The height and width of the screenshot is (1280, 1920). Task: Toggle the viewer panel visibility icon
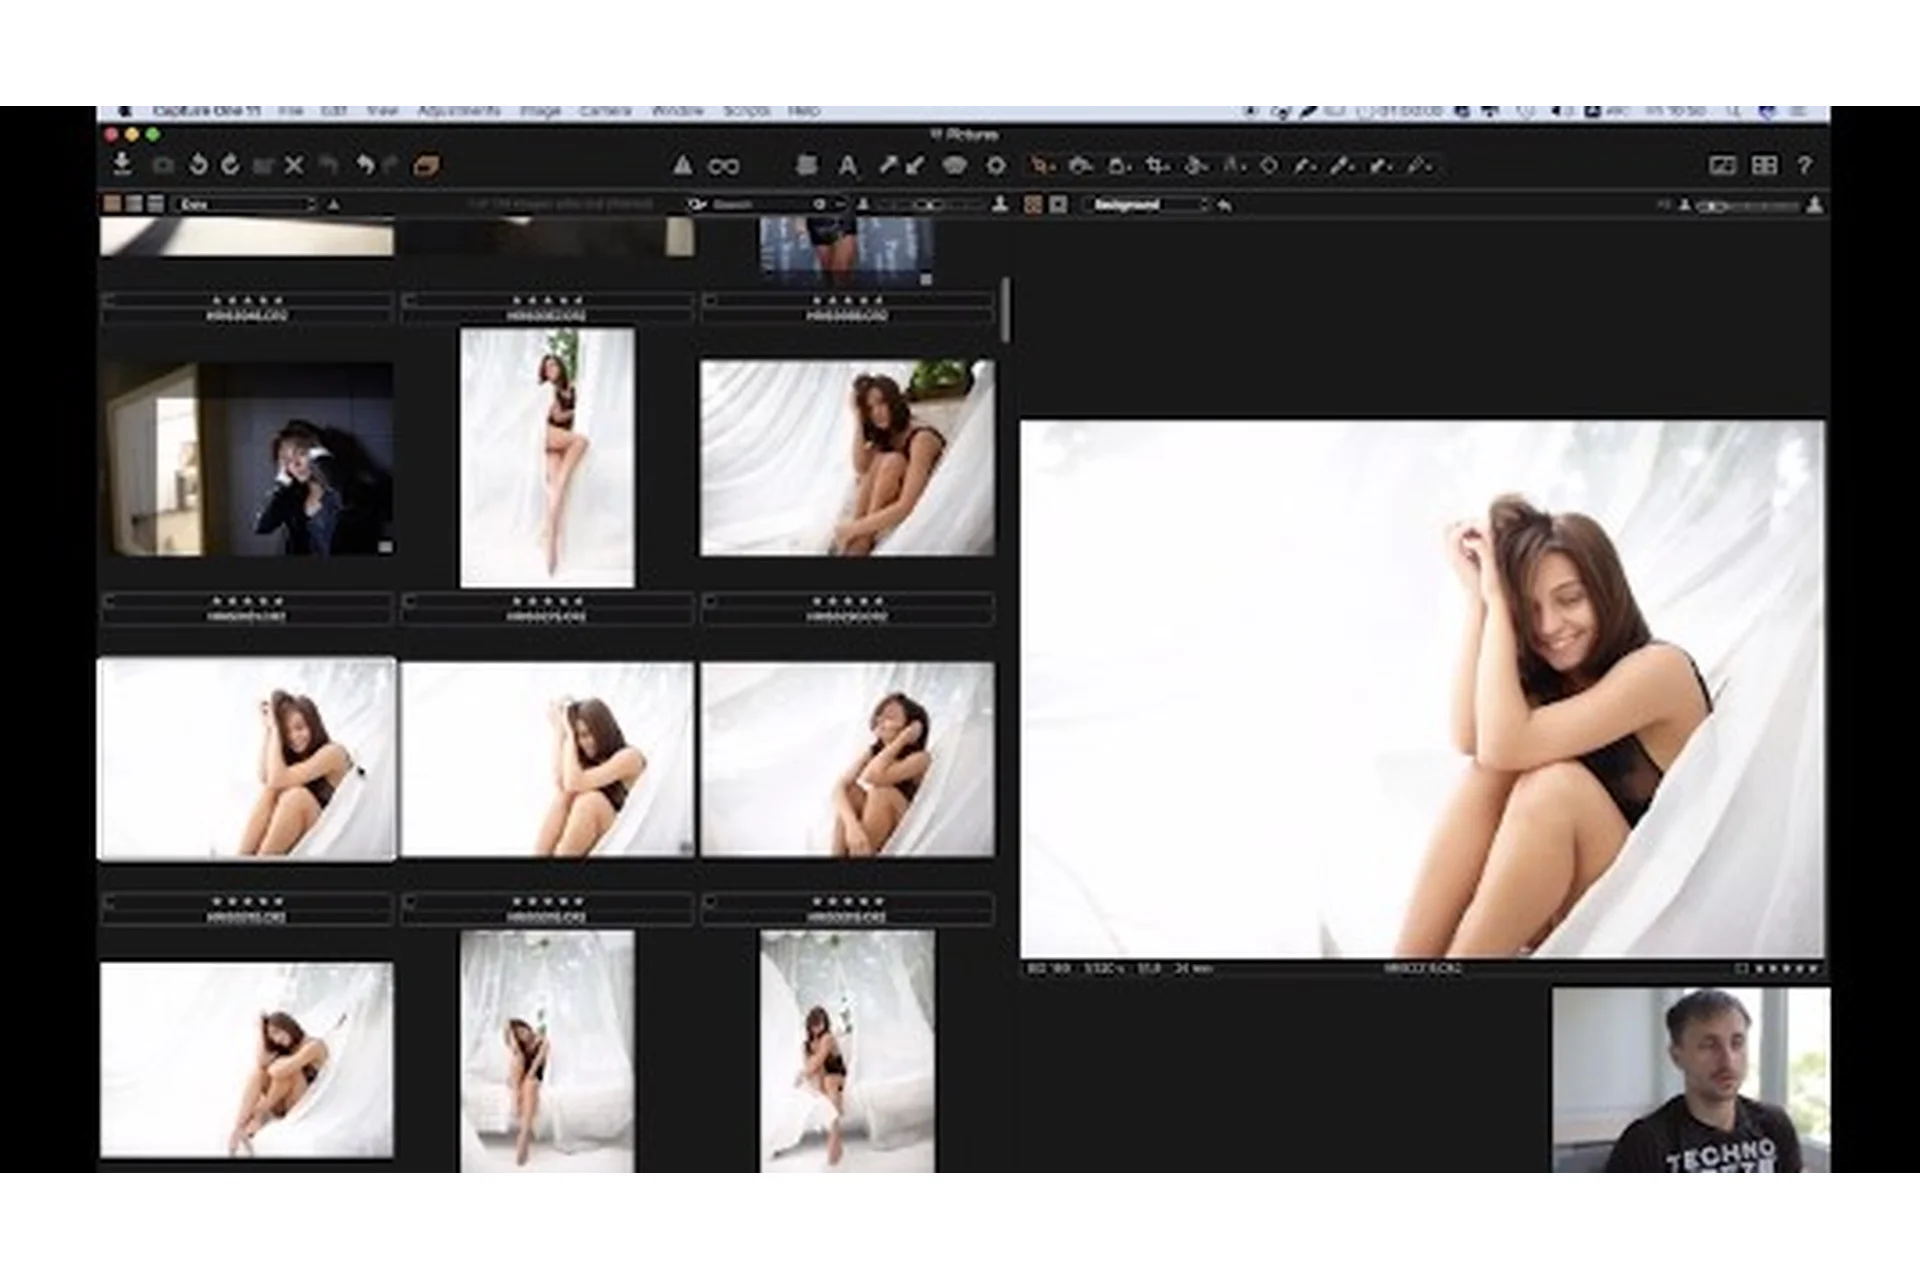coord(1722,166)
